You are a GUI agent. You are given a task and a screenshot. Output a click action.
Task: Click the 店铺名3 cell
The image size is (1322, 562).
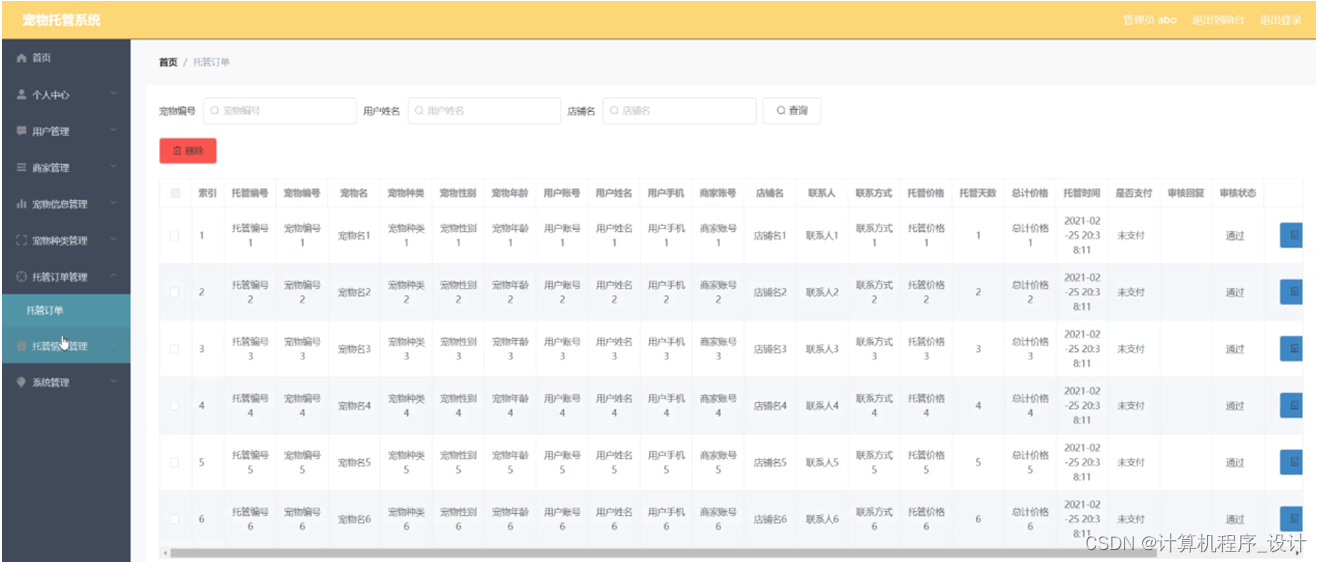pos(770,349)
